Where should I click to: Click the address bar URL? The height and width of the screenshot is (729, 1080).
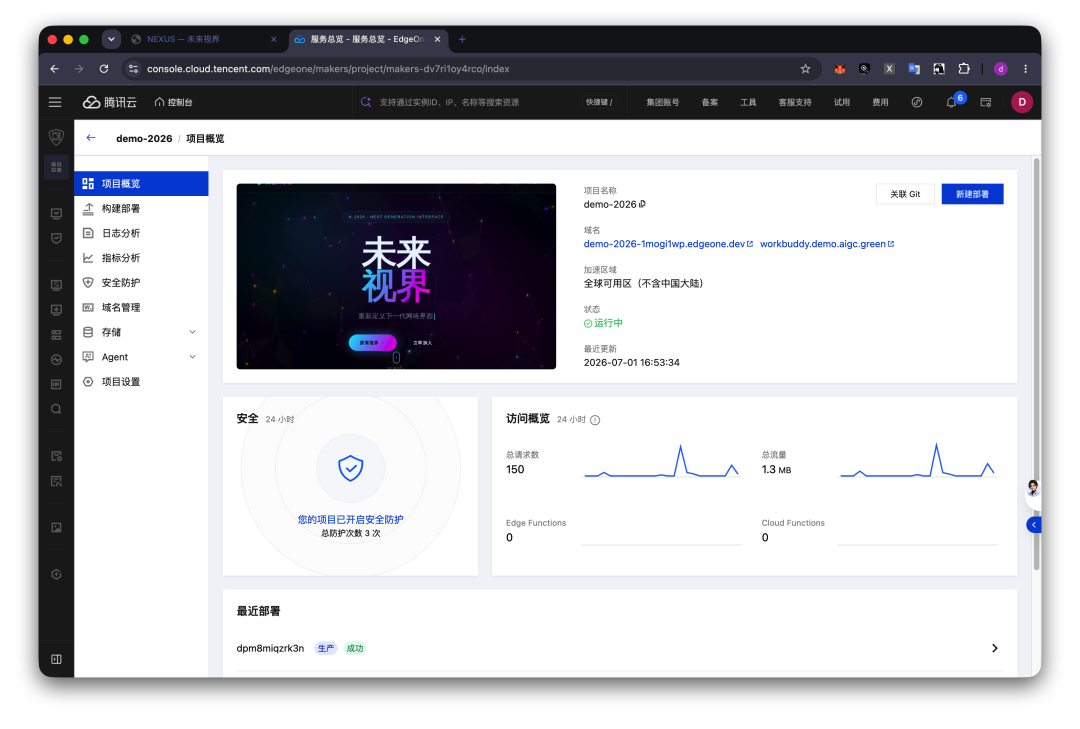click(x=328, y=69)
